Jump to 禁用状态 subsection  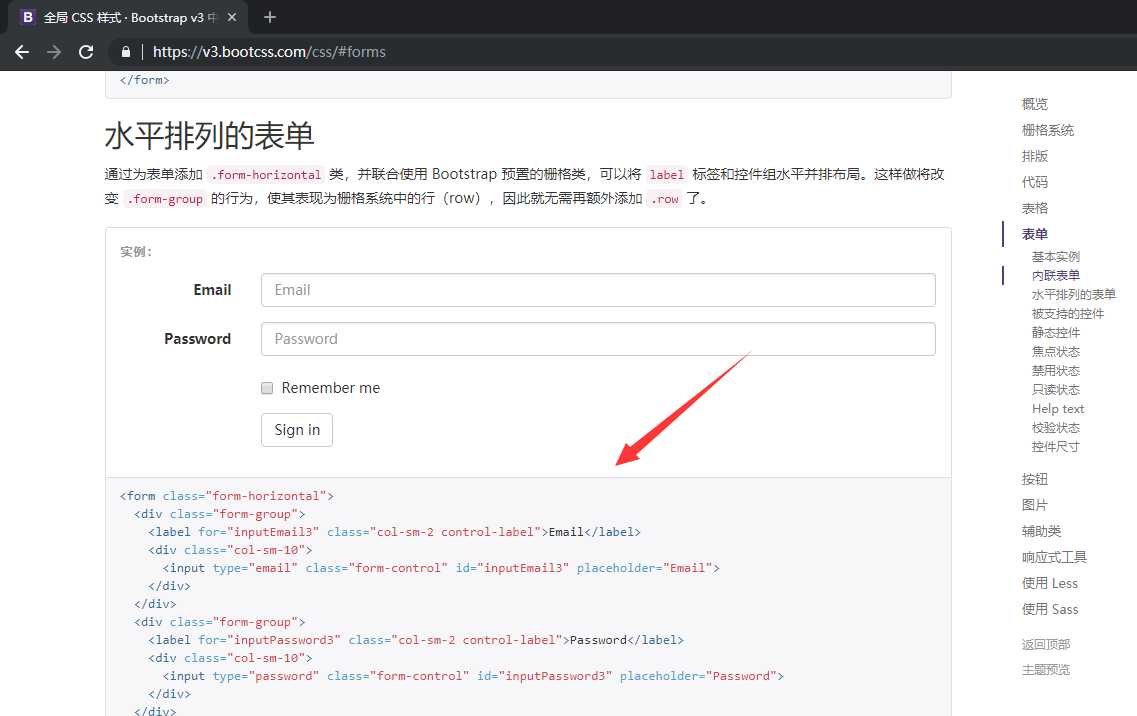point(1056,371)
